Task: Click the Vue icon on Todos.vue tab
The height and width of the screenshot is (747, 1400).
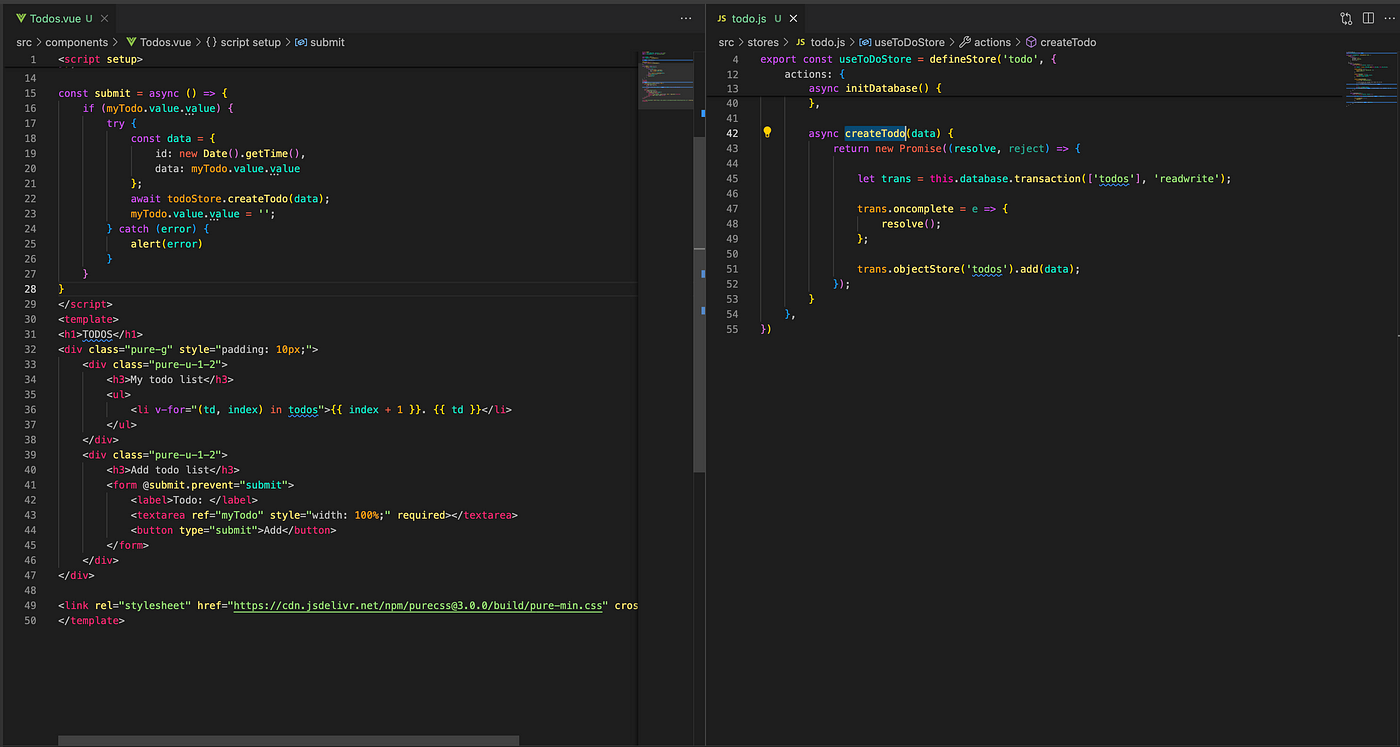Action: click(x=21, y=18)
